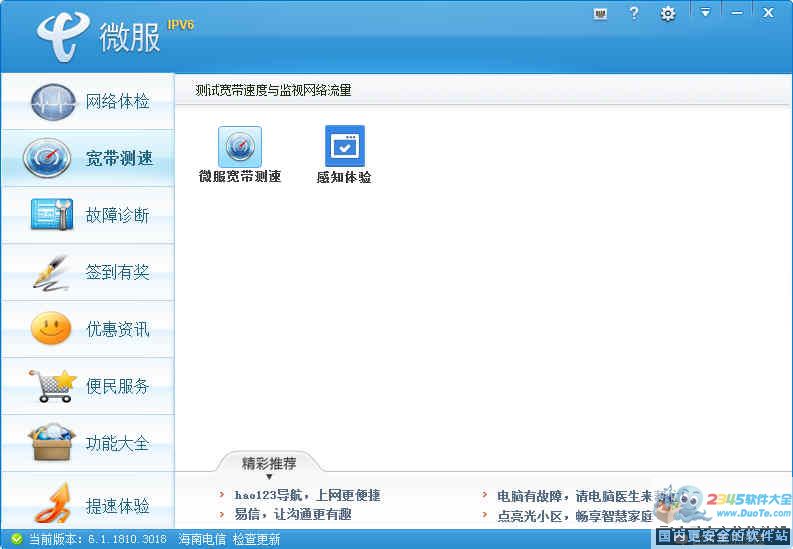Switch to 便民服务 section
Image resolution: width=793 pixels, height=549 pixels.
click(87, 386)
